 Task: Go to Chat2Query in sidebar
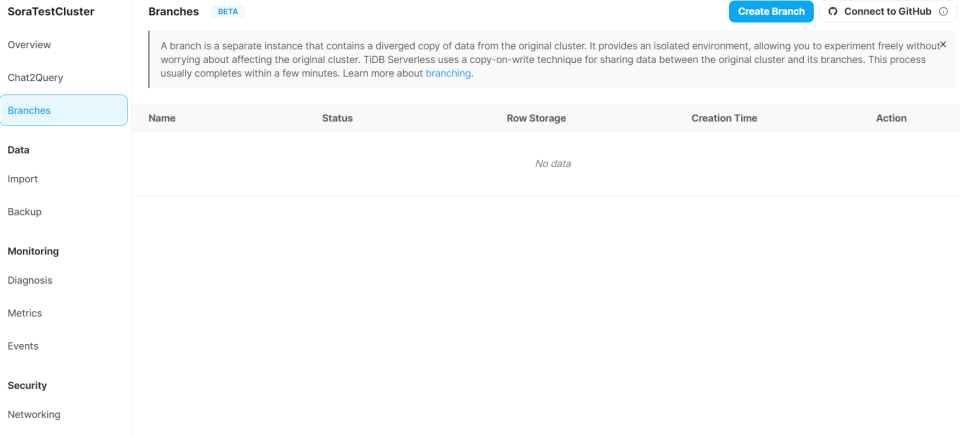coord(35,78)
